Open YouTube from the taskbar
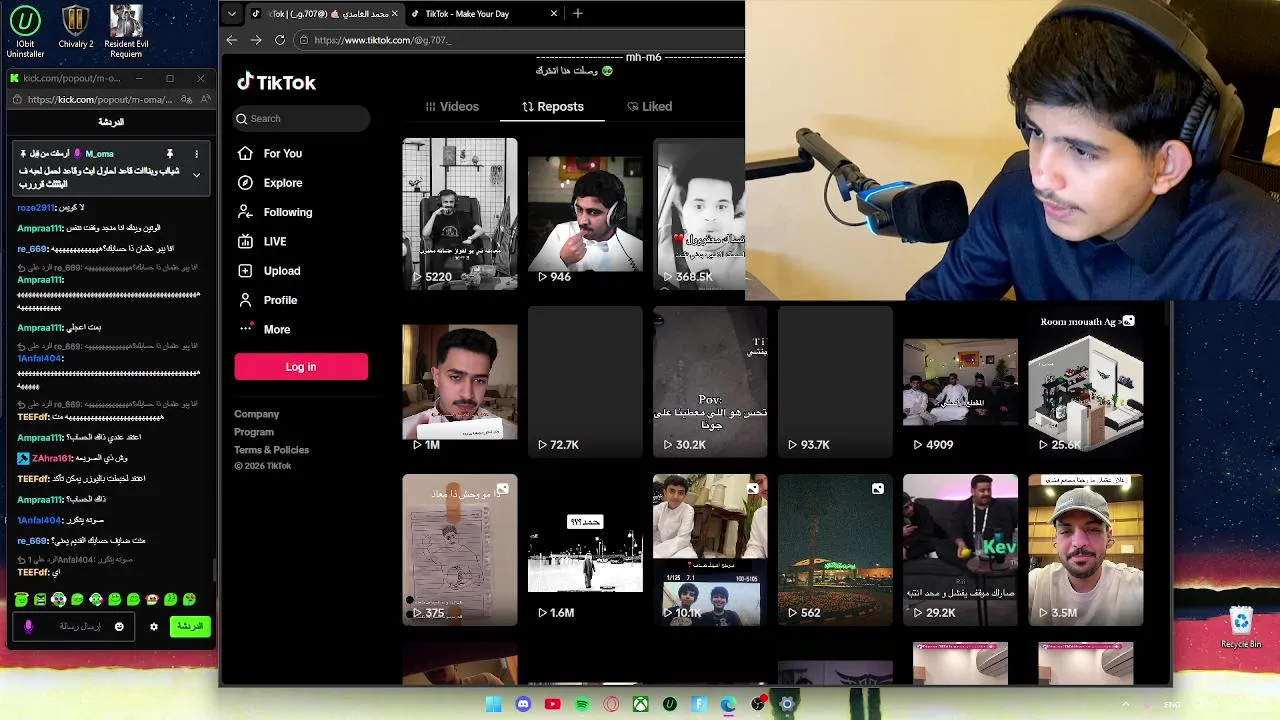This screenshot has height=720, width=1280. tap(552, 705)
